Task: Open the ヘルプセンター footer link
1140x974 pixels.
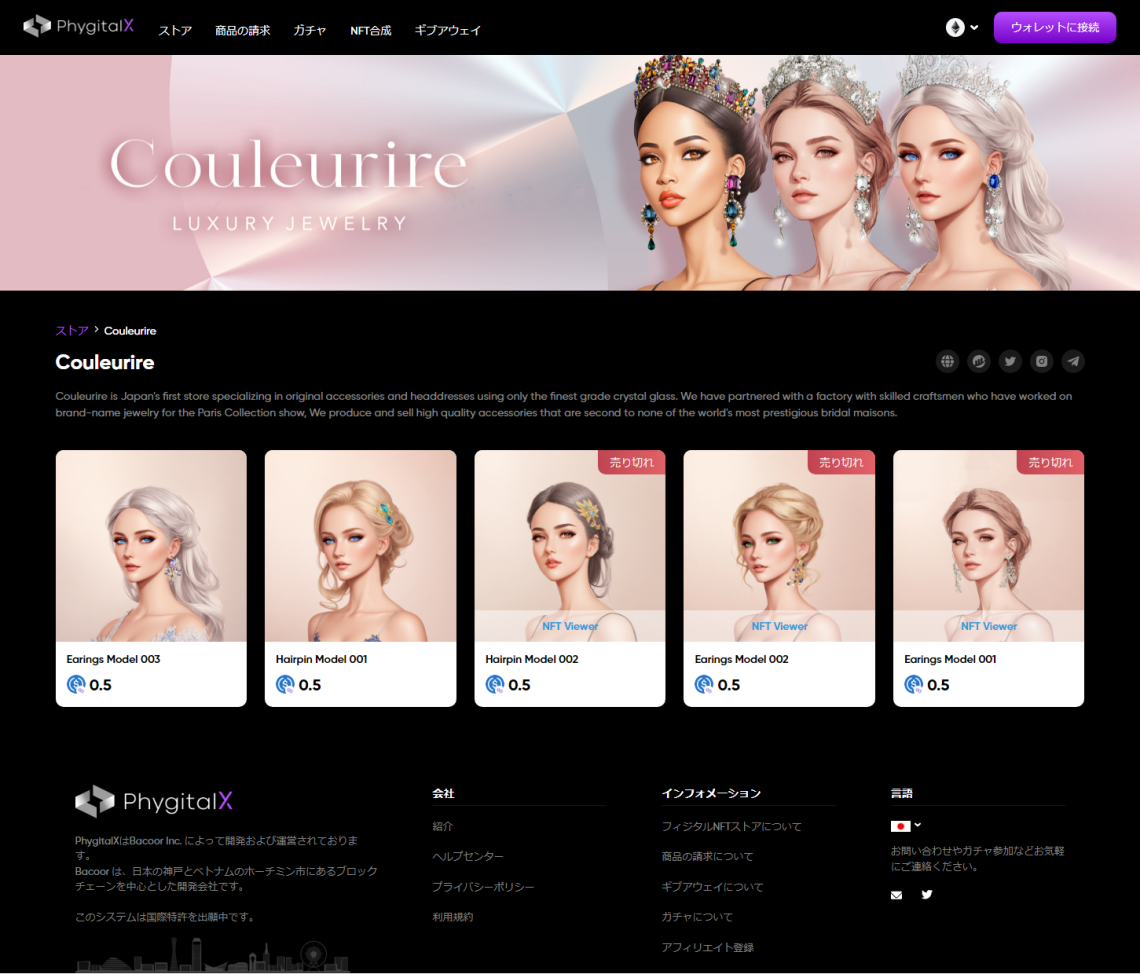Action: (x=467, y=857)
